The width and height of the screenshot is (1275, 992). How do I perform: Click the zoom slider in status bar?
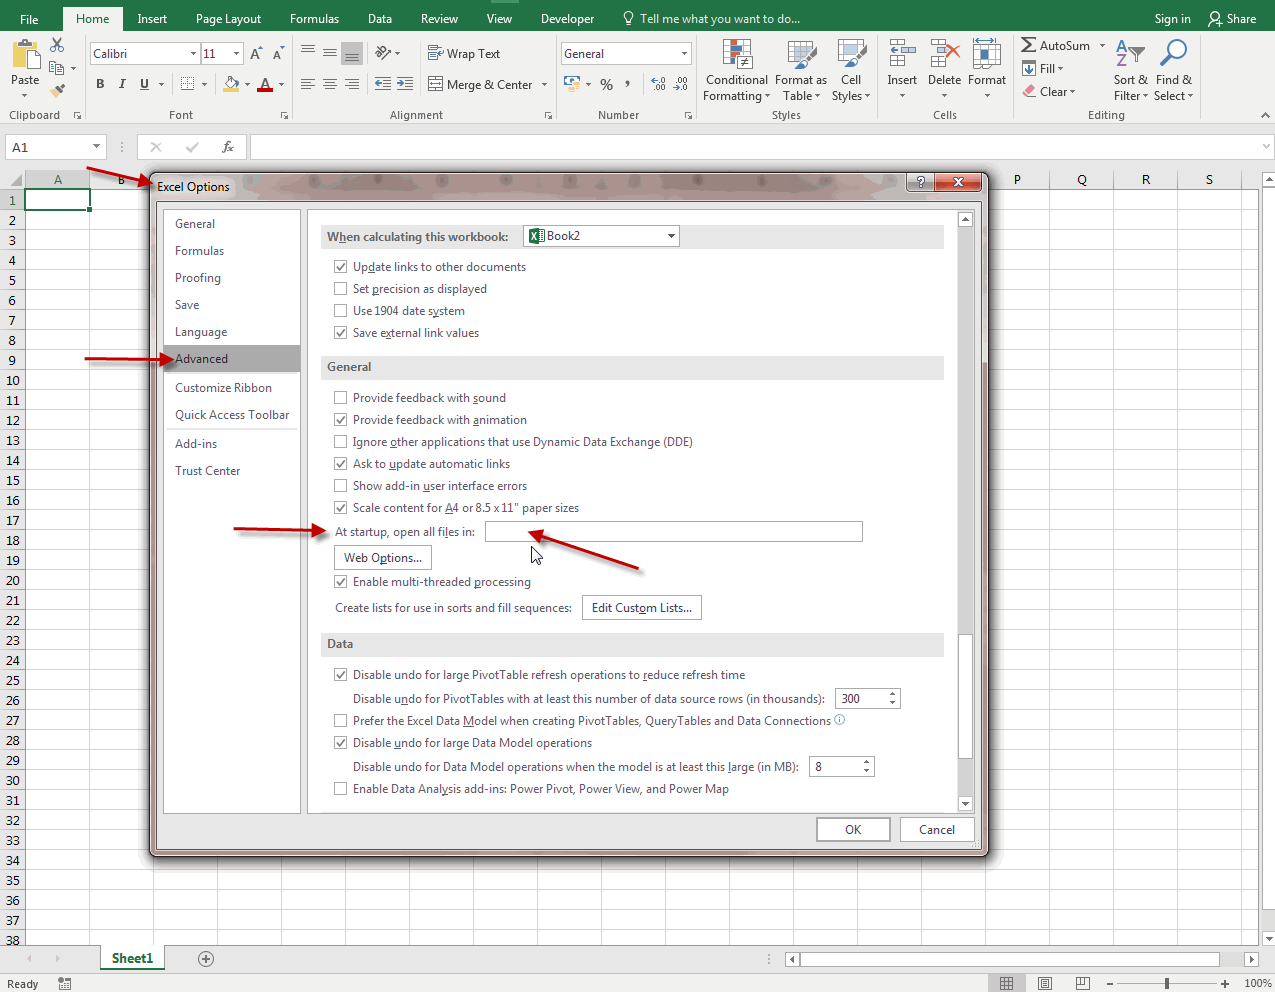coord(1166,984)
